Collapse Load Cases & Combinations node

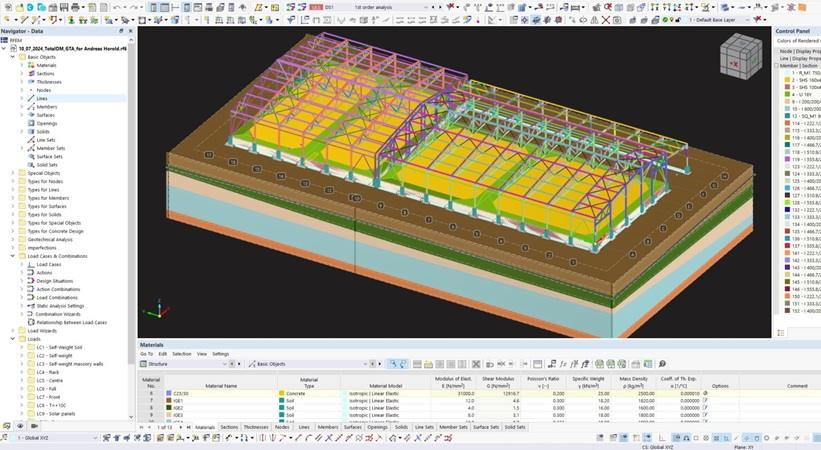pyautogui.click(x=13, y=256)
